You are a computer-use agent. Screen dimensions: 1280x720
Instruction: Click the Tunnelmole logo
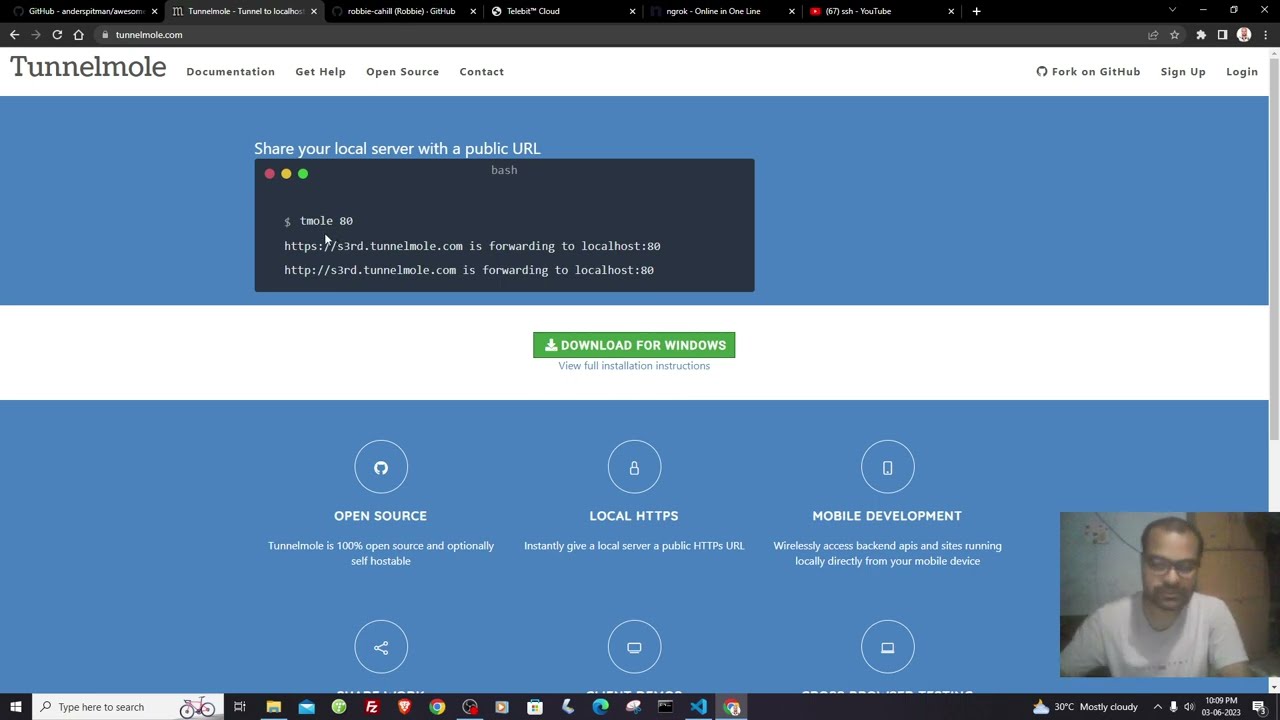point(88,68)
